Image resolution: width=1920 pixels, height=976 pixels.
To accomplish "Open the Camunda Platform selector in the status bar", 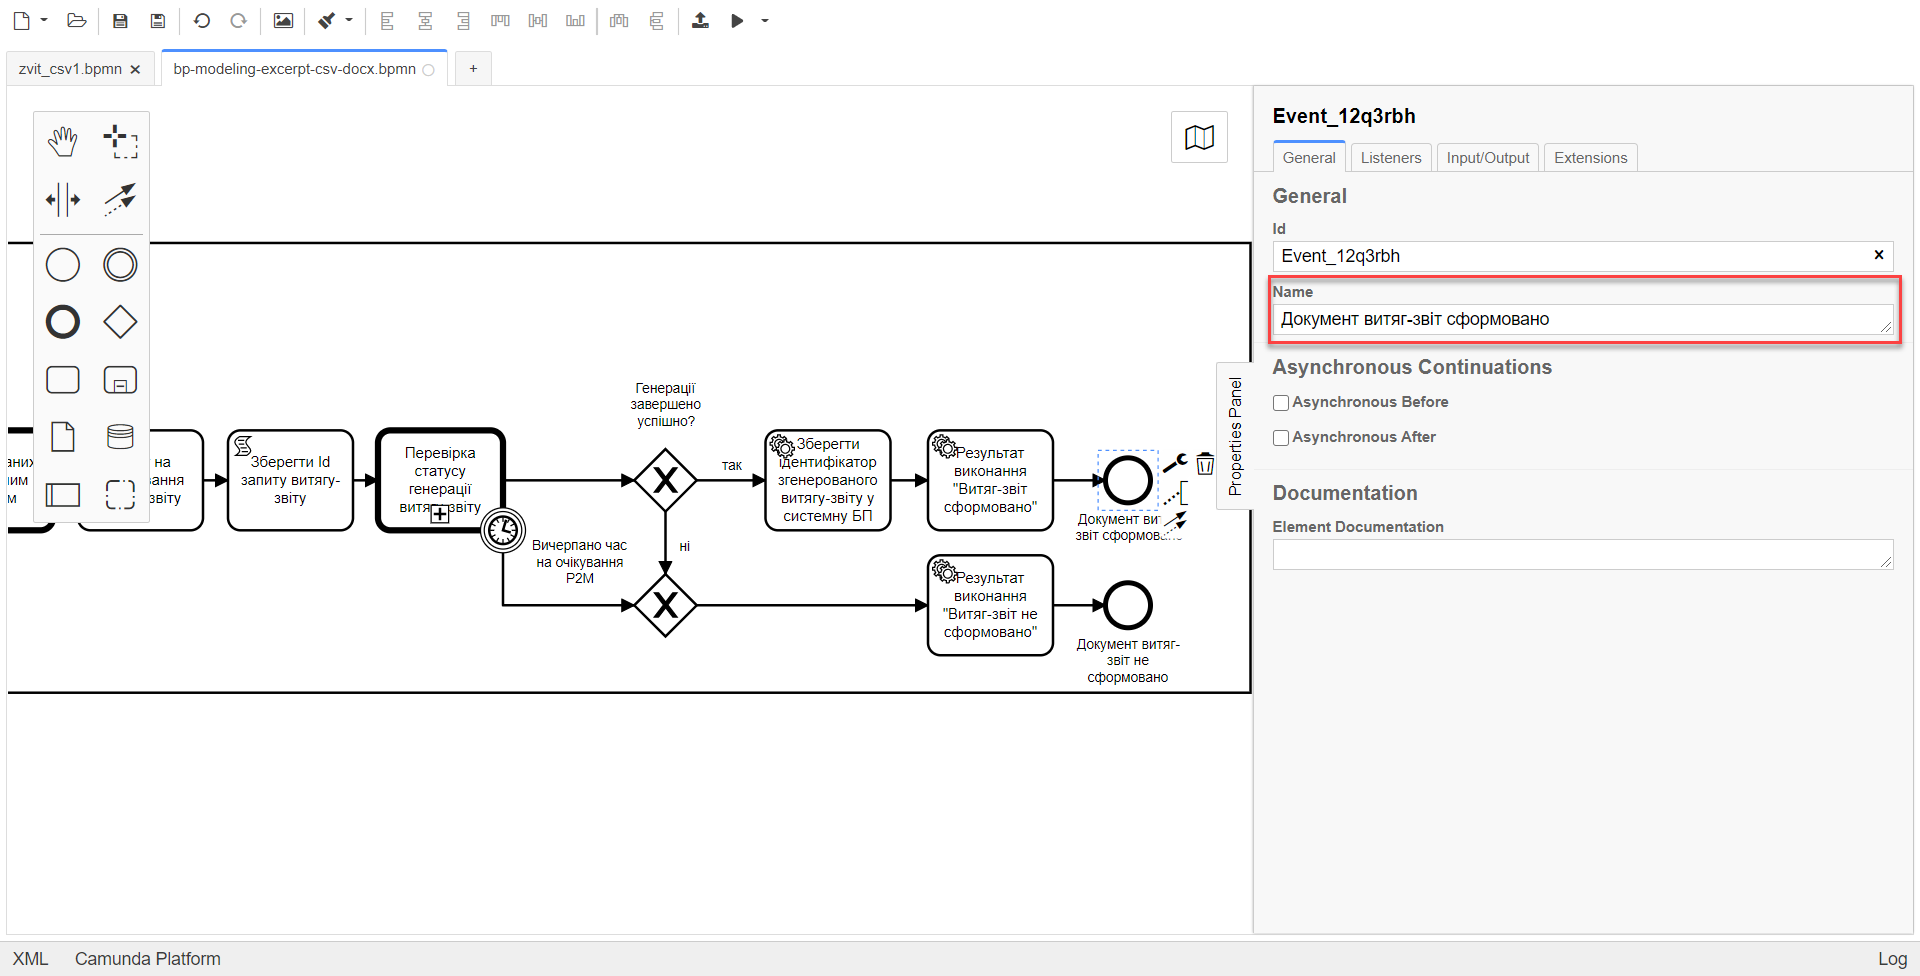I will (x=148, y=958).
